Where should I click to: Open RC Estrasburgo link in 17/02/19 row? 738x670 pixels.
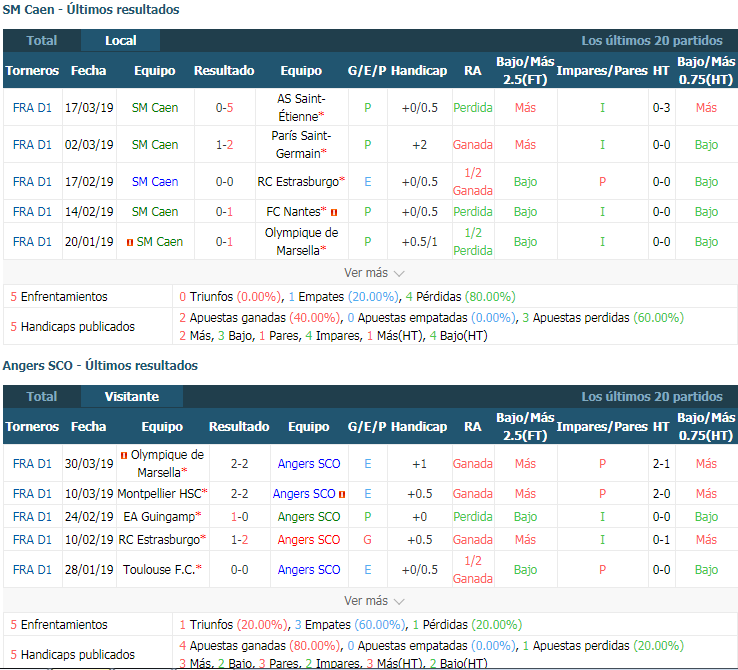click(297, 182)
